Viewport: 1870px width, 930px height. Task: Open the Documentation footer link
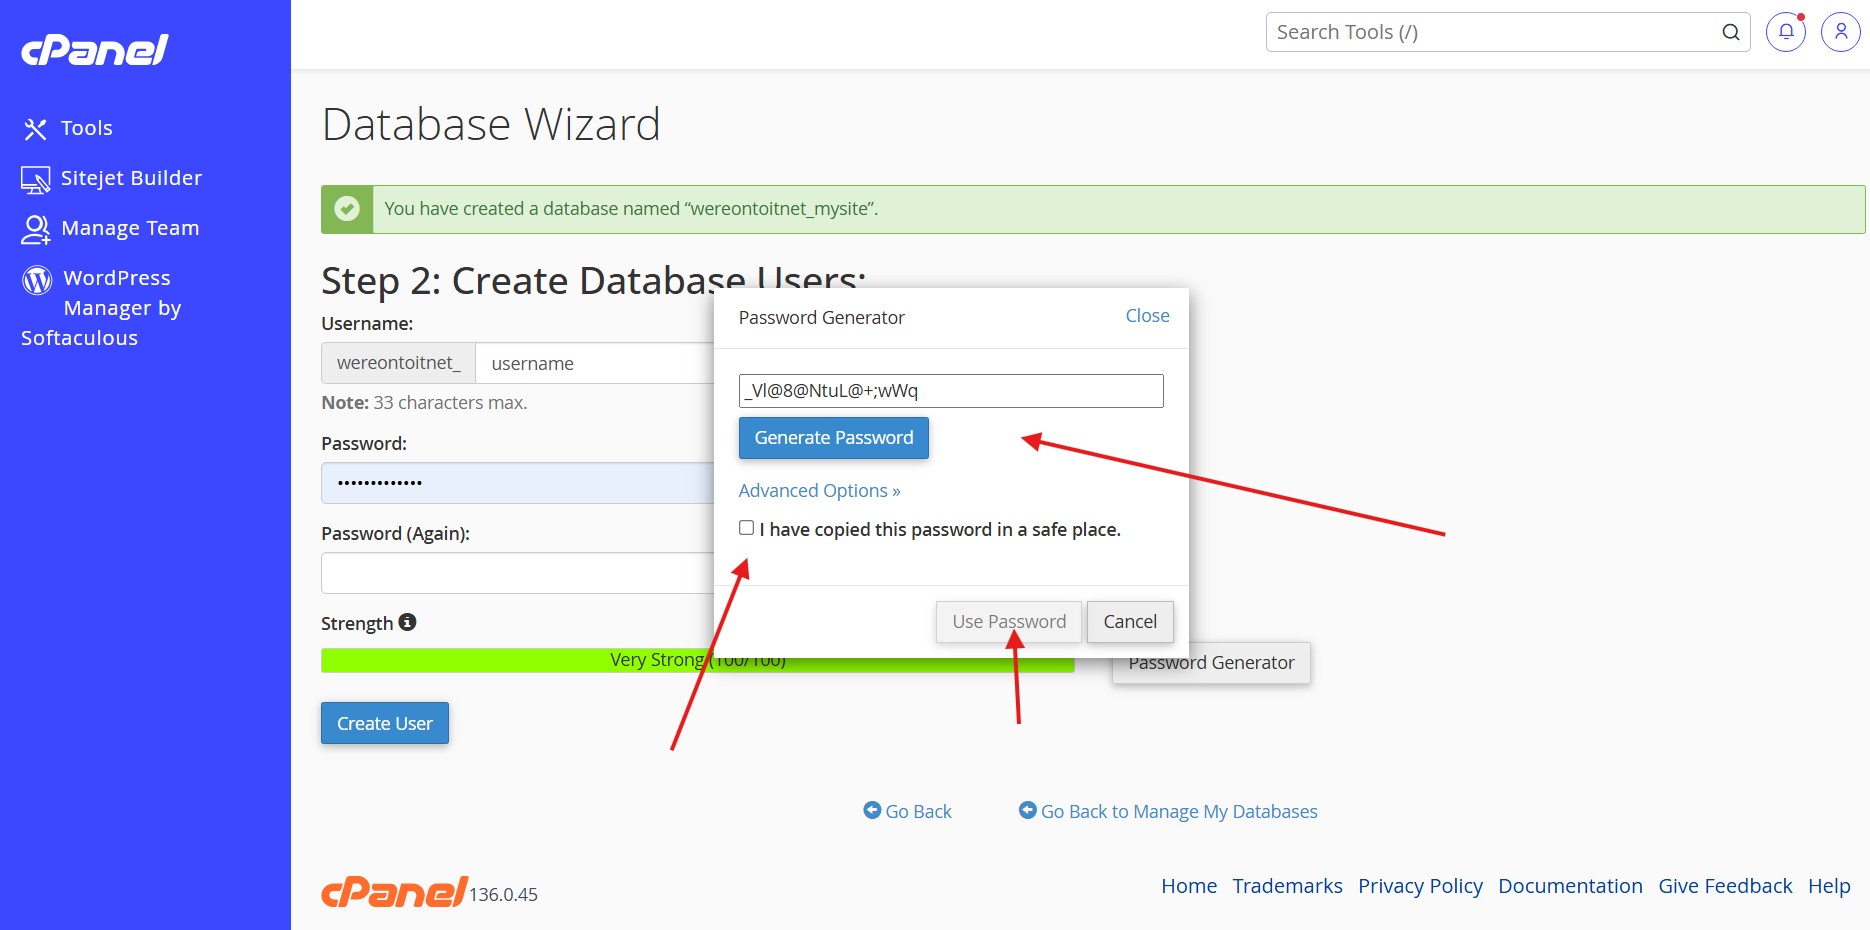(x=1570, y=886)
